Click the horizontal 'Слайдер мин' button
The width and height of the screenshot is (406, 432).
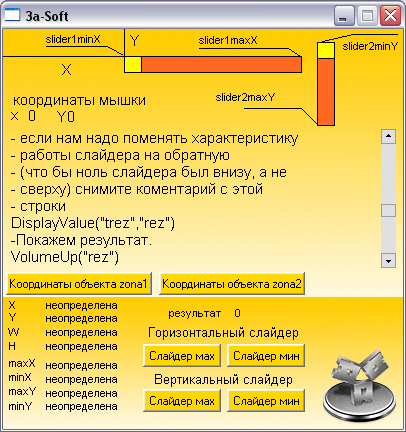pyautogui.click(x=266, y=356)
